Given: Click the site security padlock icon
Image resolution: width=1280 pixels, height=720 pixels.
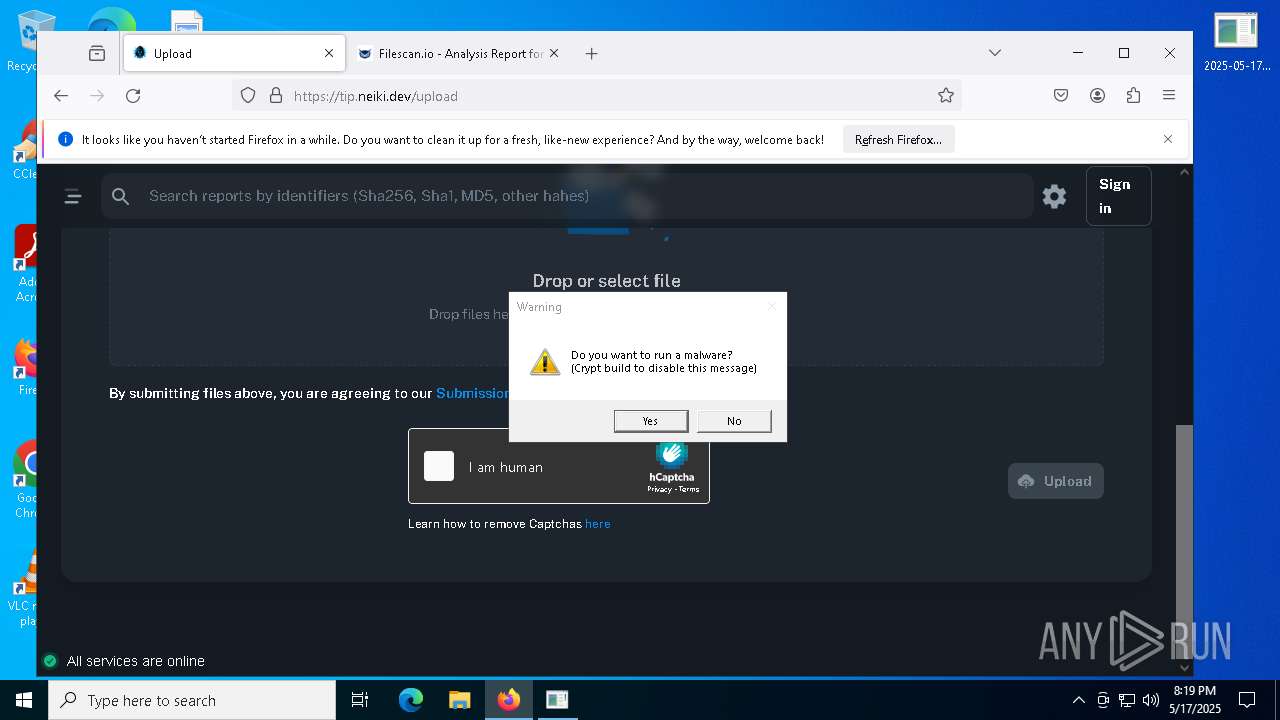Looking at the screenshot, I should (x=276, y=96).
